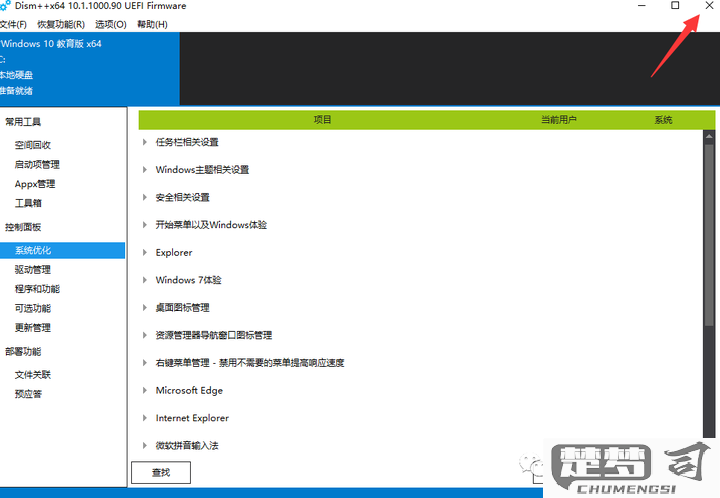
Task: Select the Windows 10 教育版 x64 image tile
Action: [90, 69]
